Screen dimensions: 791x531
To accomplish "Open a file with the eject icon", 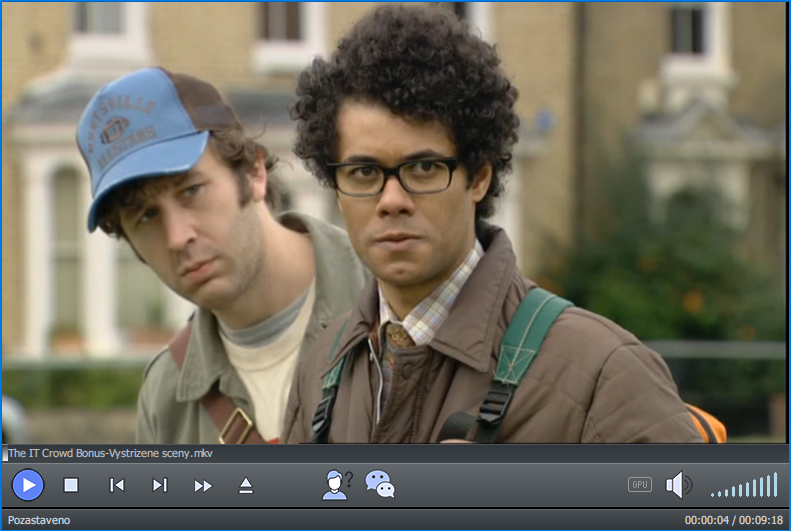I will (x=246, y=486).
